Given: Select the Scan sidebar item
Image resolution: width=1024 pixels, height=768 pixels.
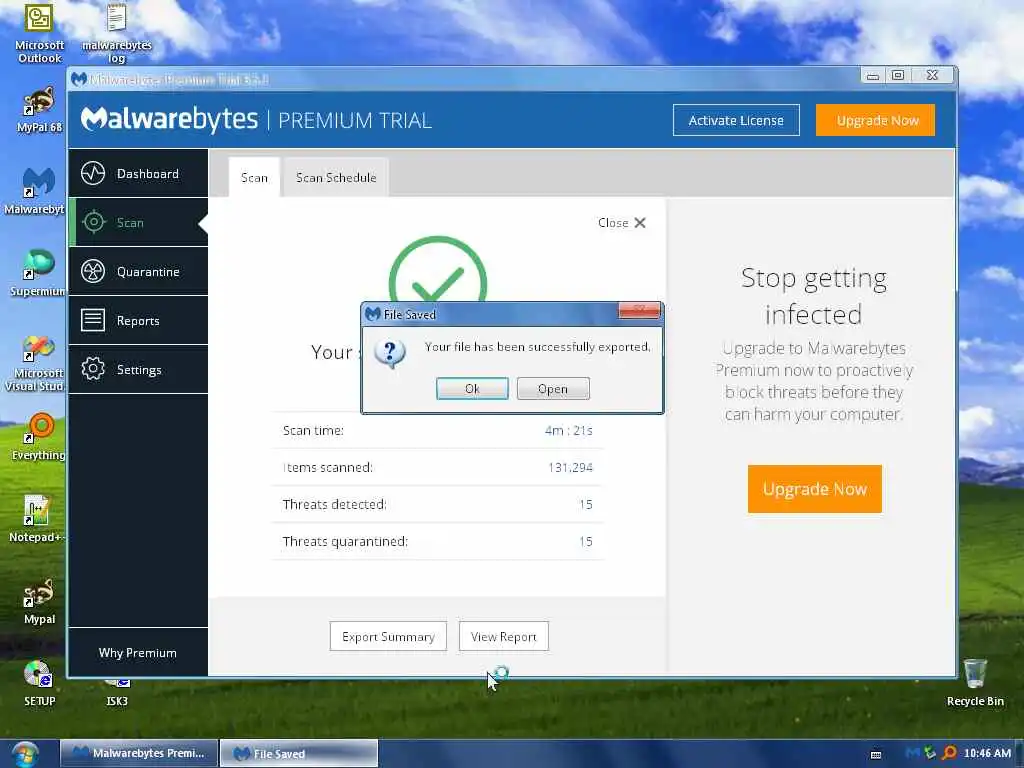Looking at the screenshot, I should point(138,223).
